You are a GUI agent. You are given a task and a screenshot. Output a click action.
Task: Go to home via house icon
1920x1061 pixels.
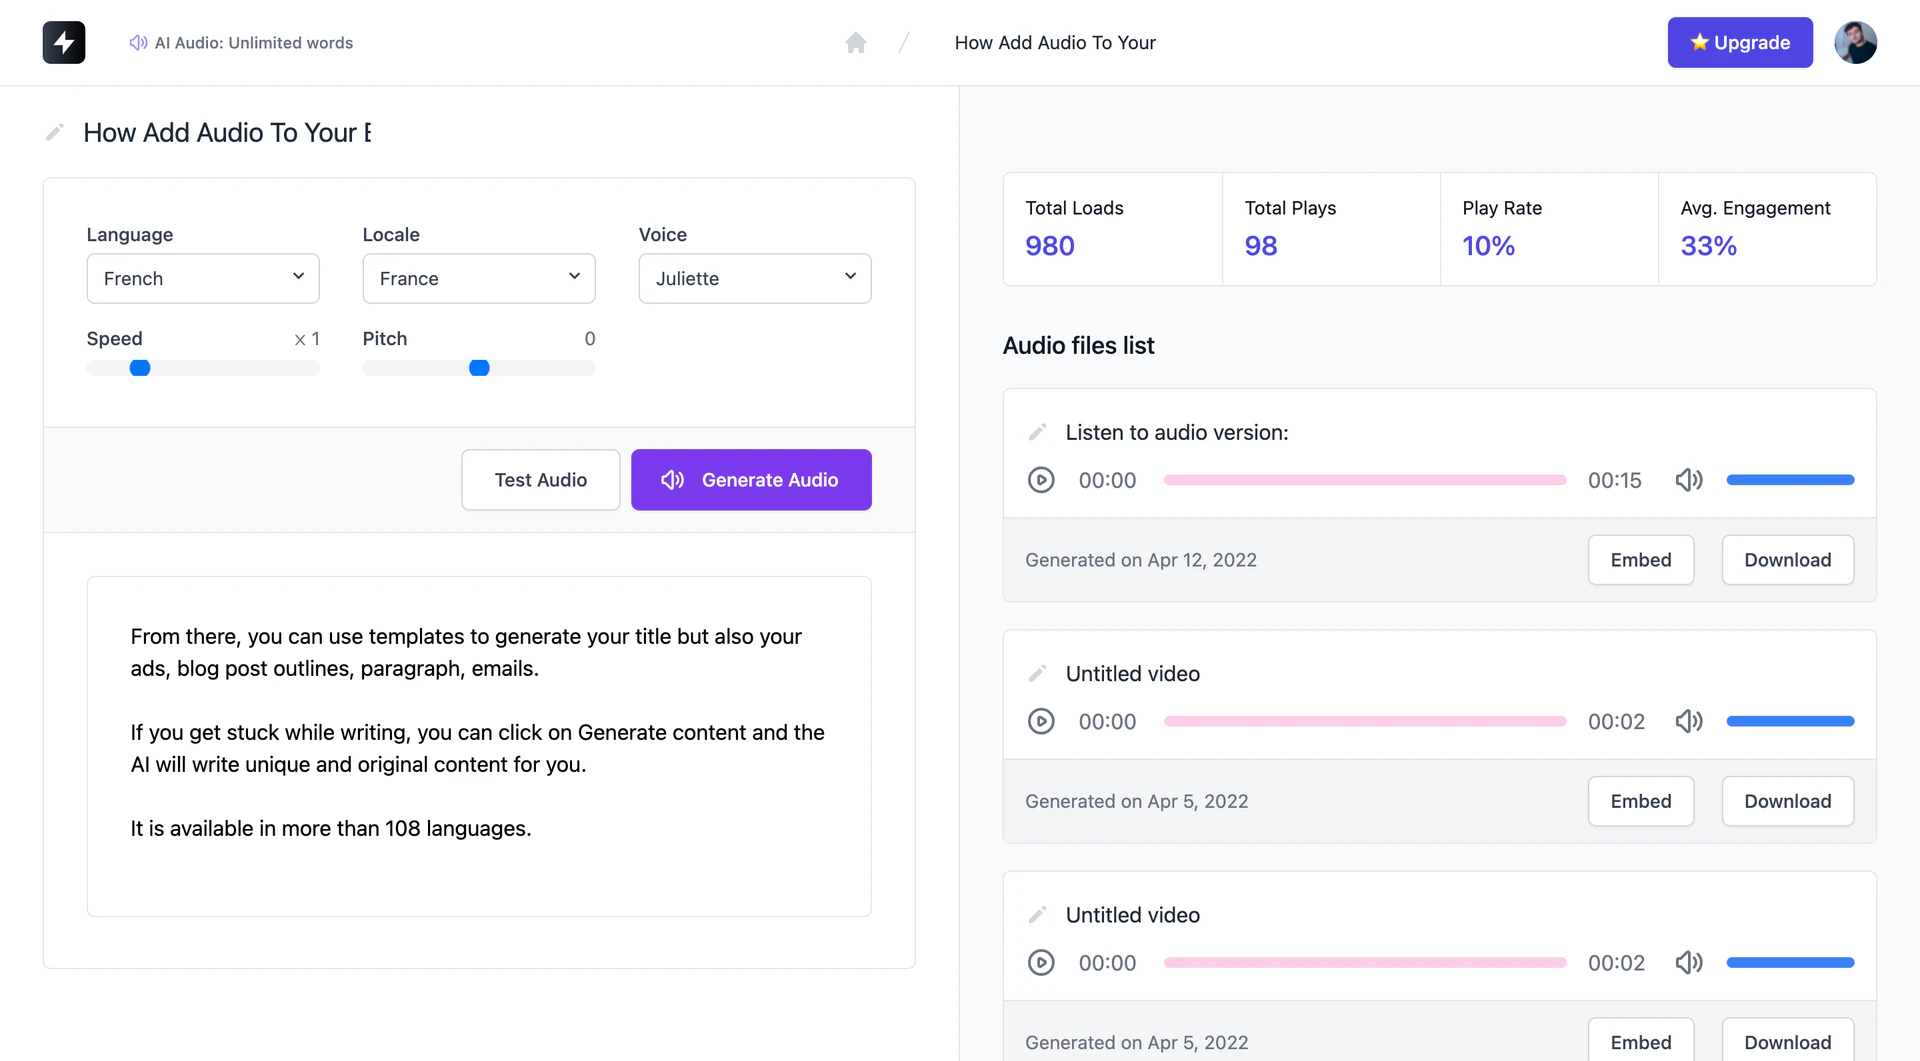(855, 43)
